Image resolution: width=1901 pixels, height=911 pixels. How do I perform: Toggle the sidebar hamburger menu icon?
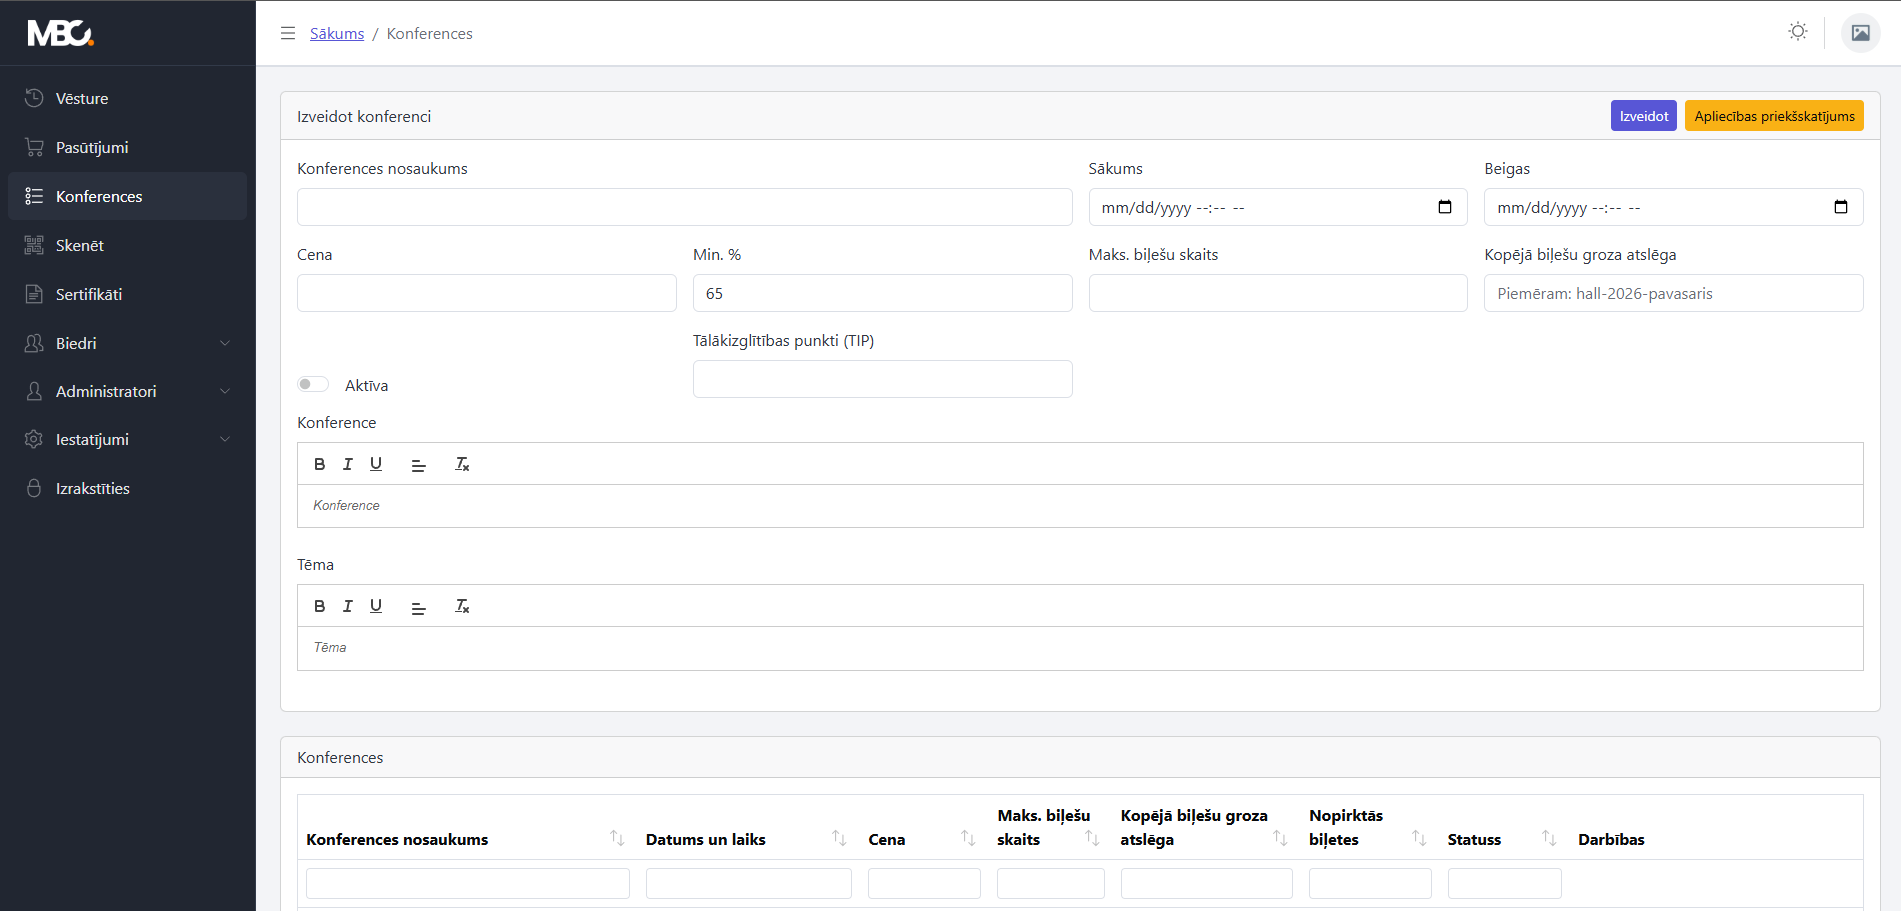pos(288,33)
